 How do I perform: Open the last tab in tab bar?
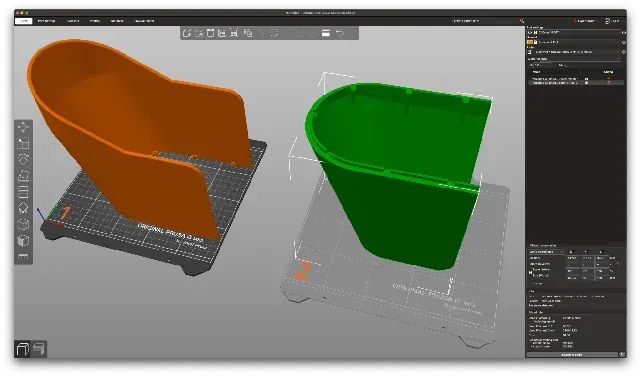[144, 21]
